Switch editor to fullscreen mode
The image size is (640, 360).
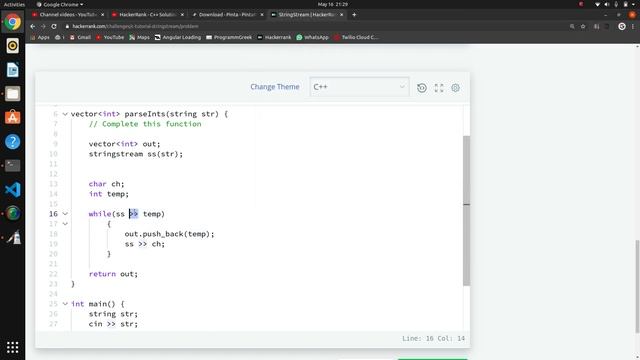tap(439, 88)
